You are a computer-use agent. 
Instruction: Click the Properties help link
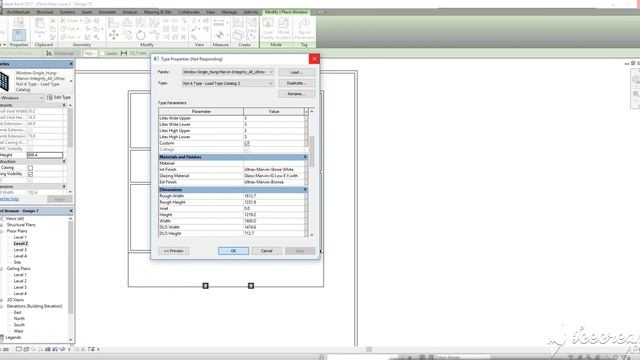[9, 199]
